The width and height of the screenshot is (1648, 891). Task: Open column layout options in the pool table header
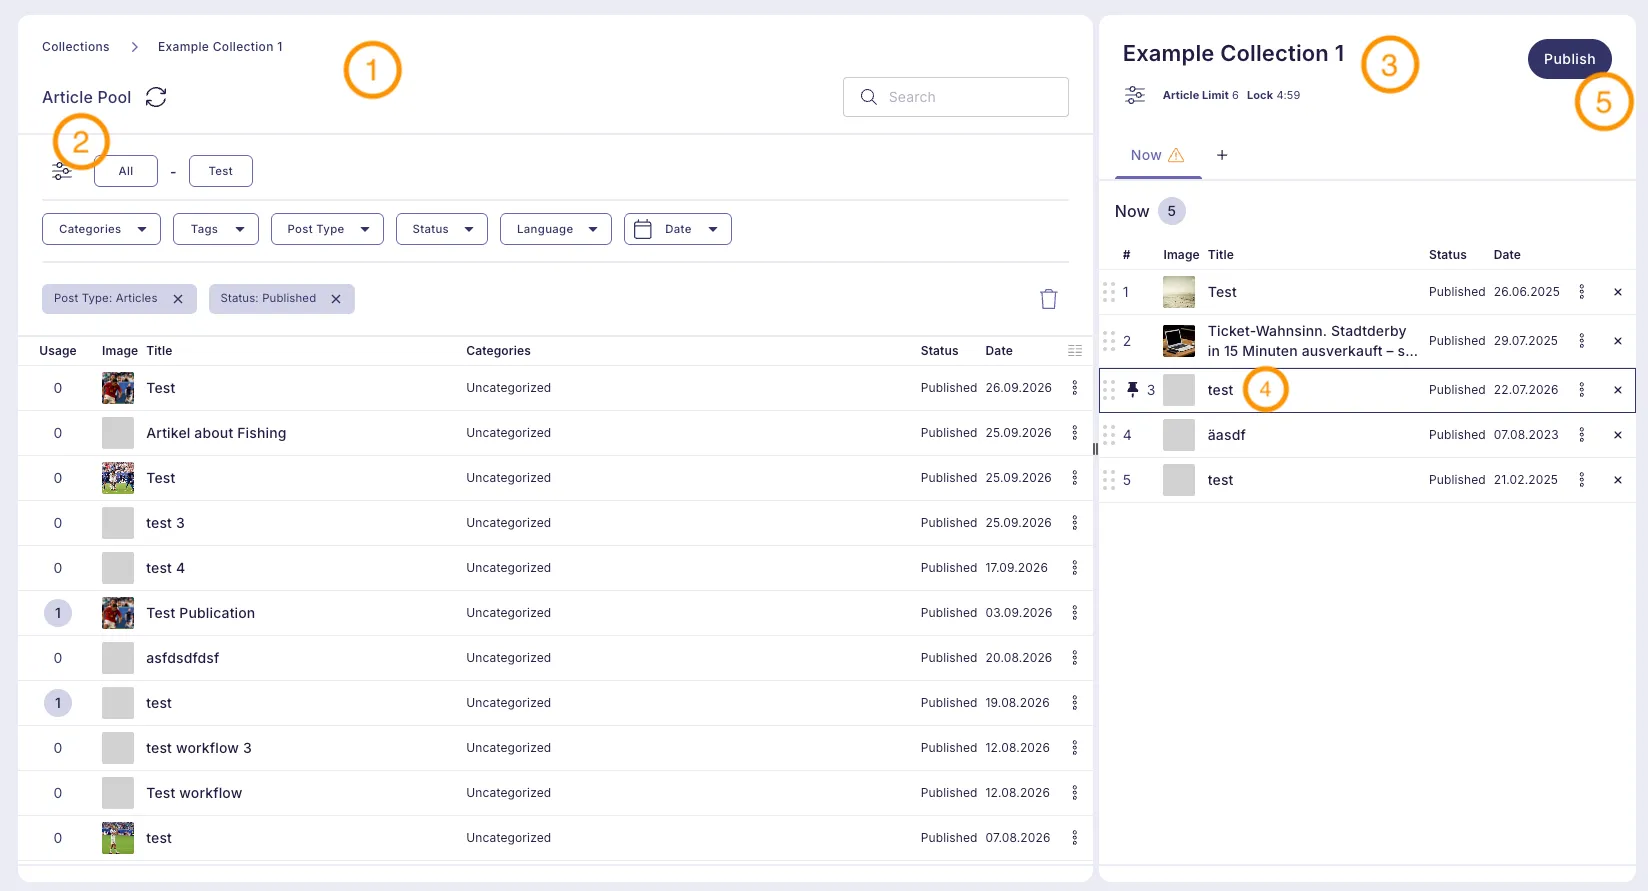click(x=1075, y=351)
